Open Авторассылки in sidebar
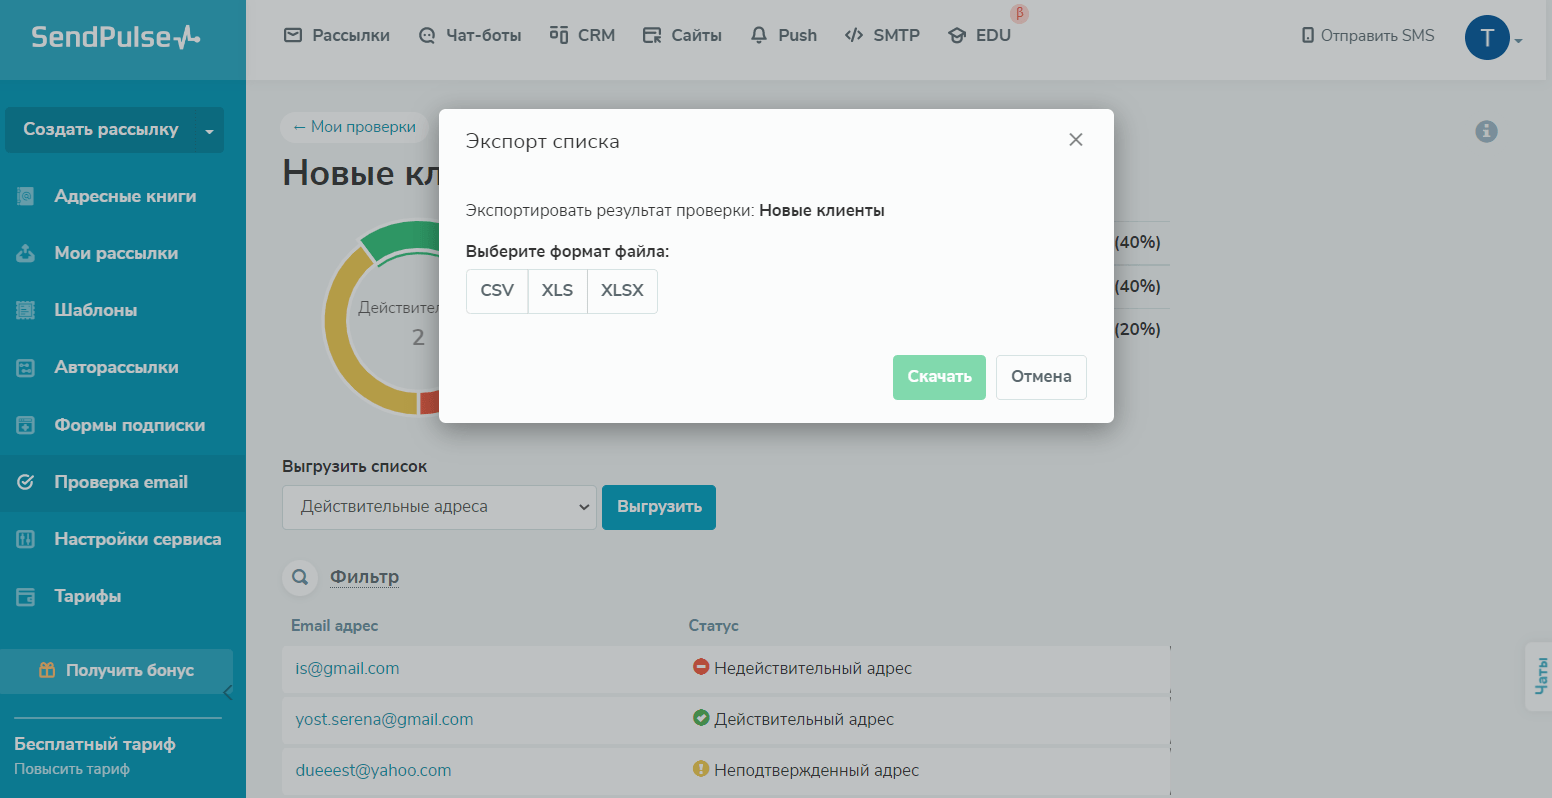The height and width of the screenshot is (798, 1552). pyautogui.click(x=116, y=367)
